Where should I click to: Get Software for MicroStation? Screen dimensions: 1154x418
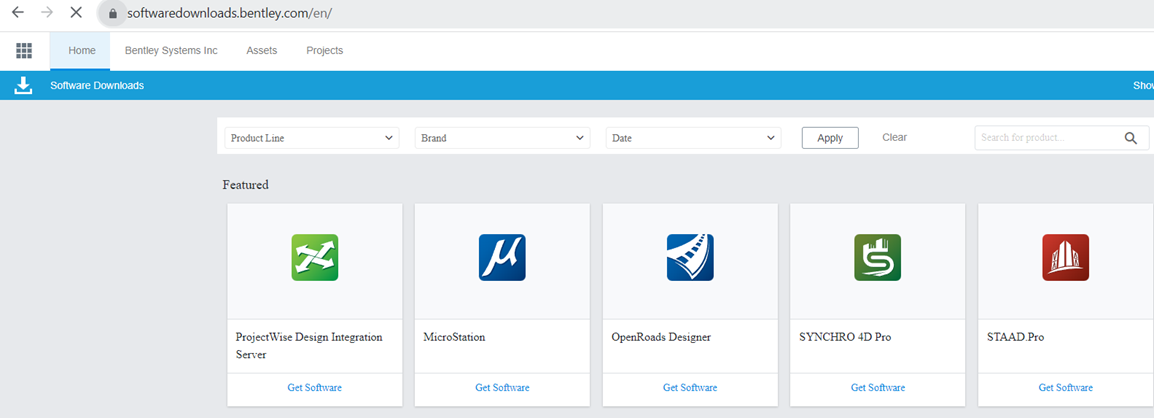(502, 387)
